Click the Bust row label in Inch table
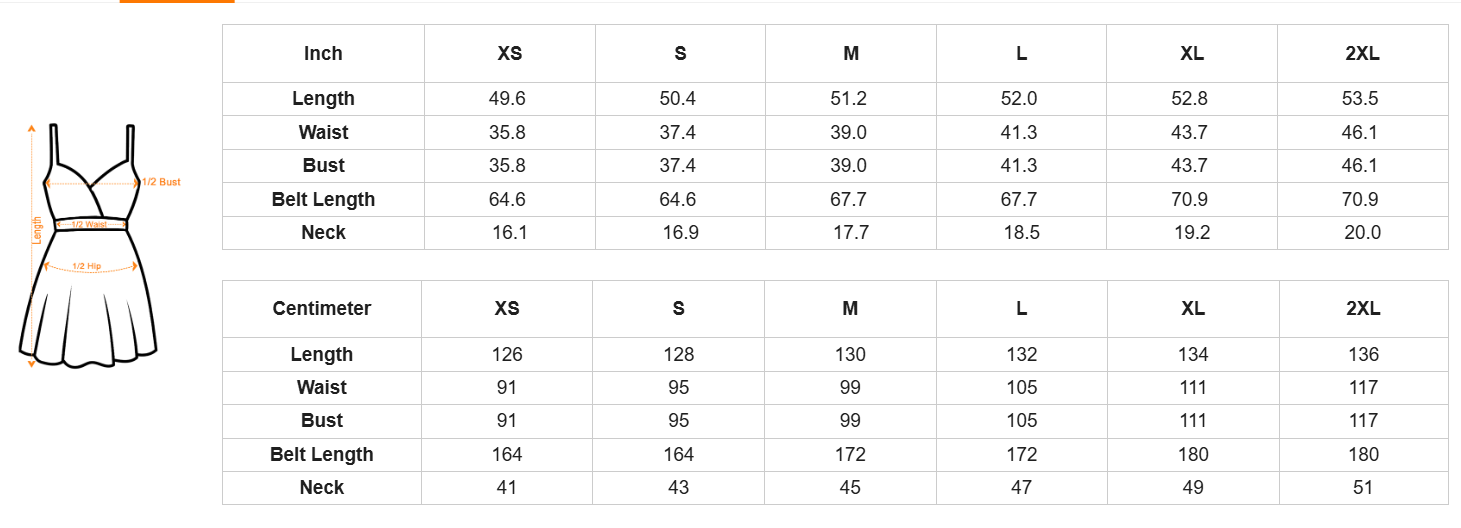 pos(323,166)
